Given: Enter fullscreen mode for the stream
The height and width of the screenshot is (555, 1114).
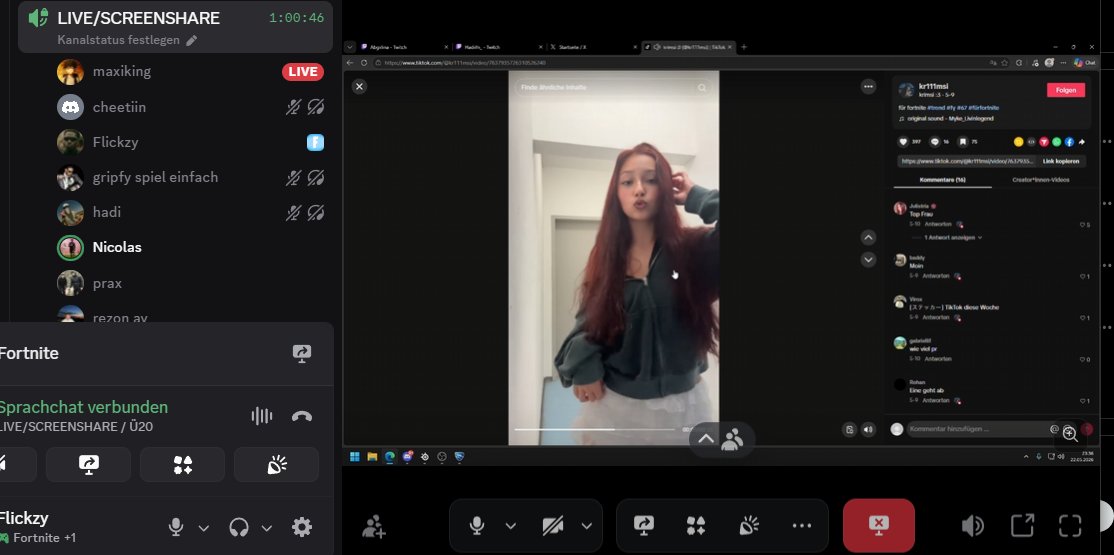Looking at the screenshot, I should [x=1070, y=526].
